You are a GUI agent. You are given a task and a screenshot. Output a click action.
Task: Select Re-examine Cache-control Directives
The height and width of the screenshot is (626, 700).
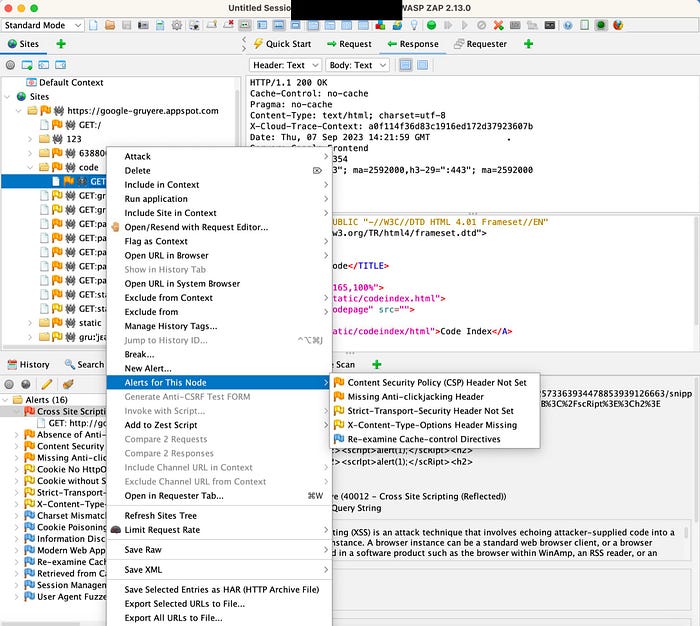tap(435, 439)
